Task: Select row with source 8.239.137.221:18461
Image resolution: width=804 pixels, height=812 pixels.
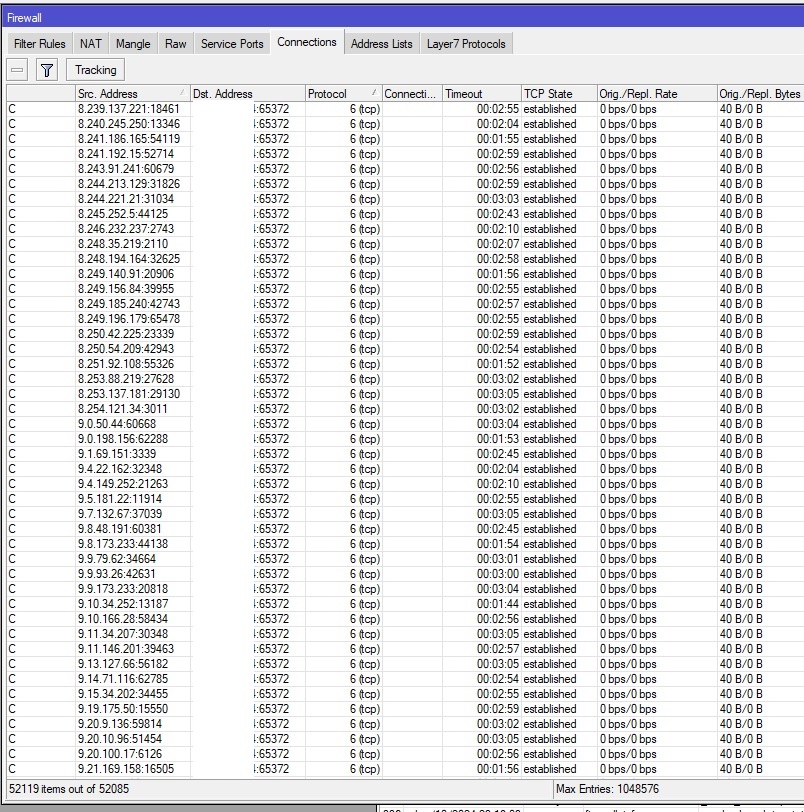Action: (405, 109)
